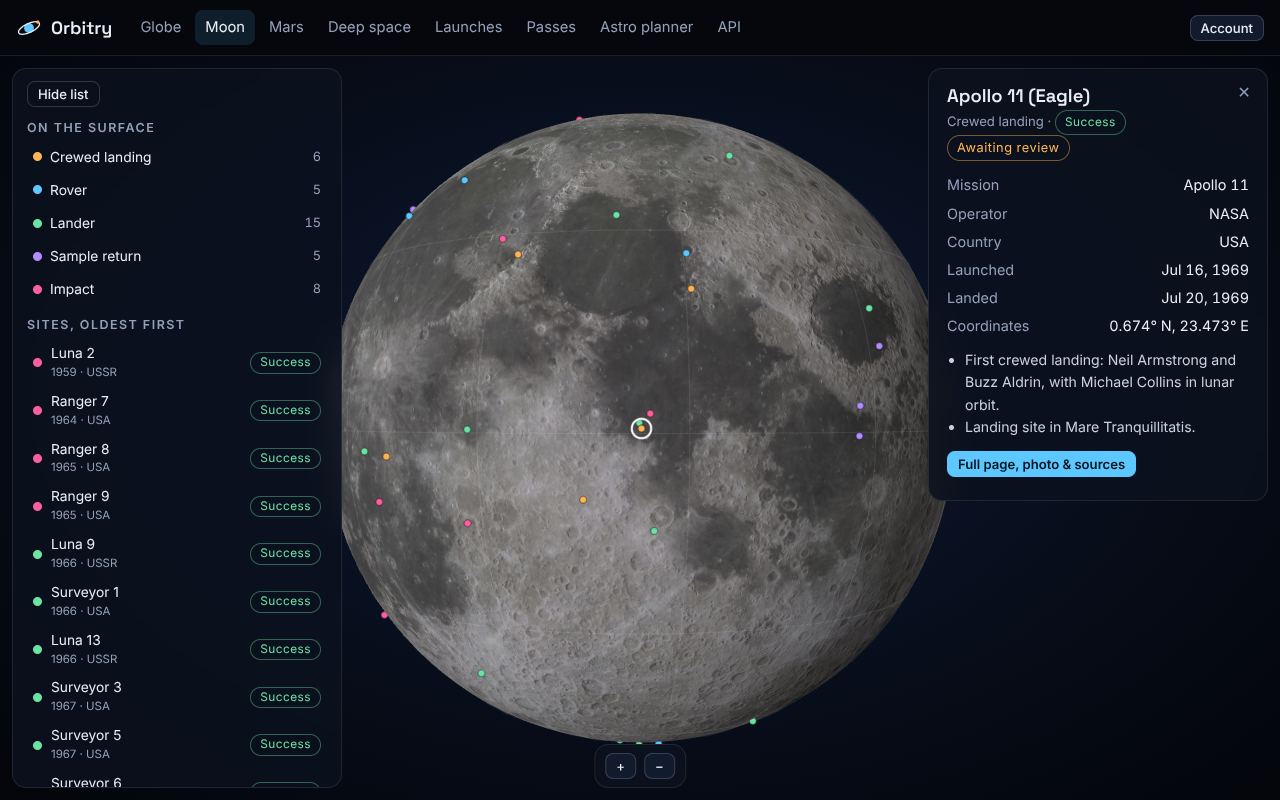
Task: Click the Success badge in Apollo 11 panel
Action: pyautogui.click(x=1090, y=122)
